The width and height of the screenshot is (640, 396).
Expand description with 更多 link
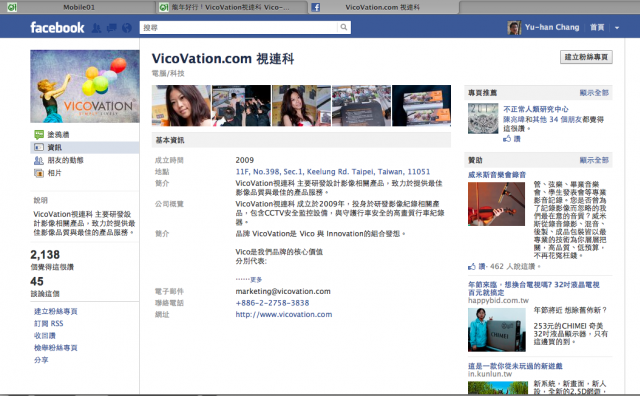[x=256, y=279]
